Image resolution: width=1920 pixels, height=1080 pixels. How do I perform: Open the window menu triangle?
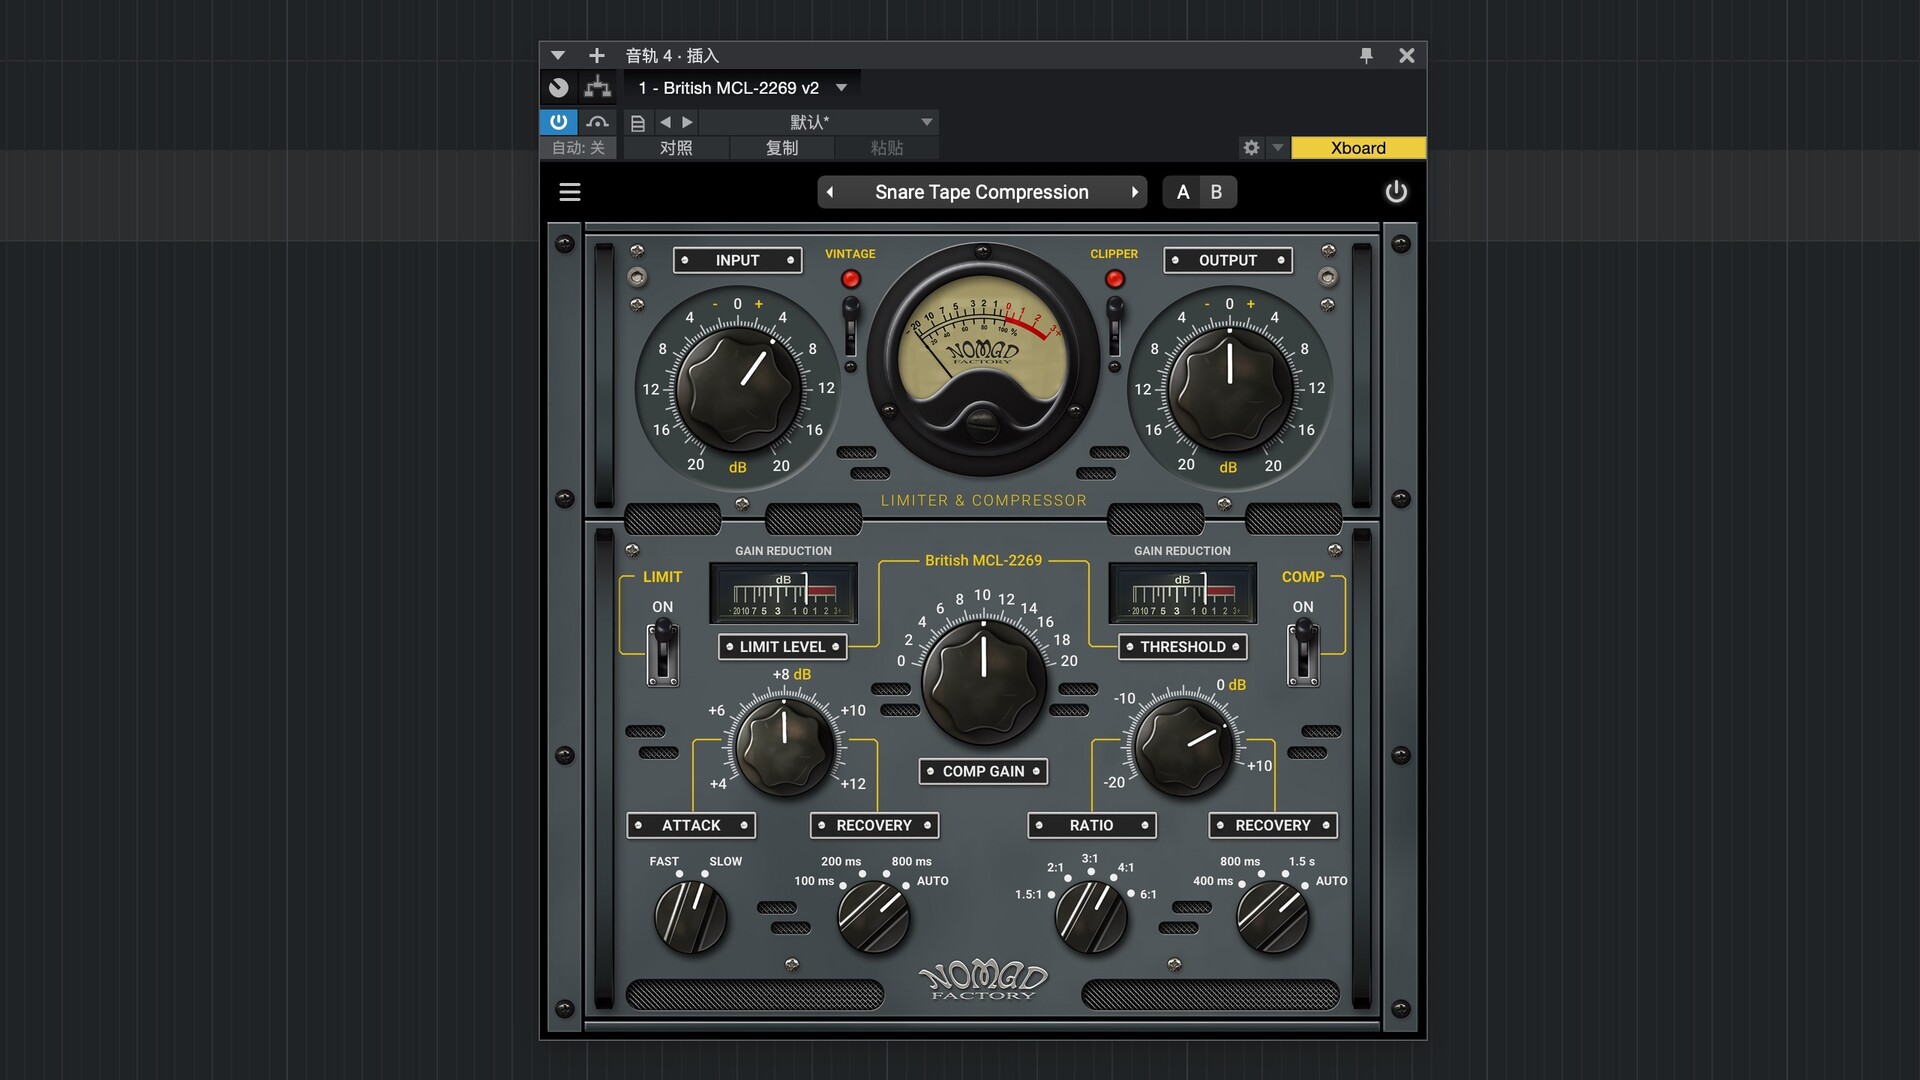coord(558,56)
